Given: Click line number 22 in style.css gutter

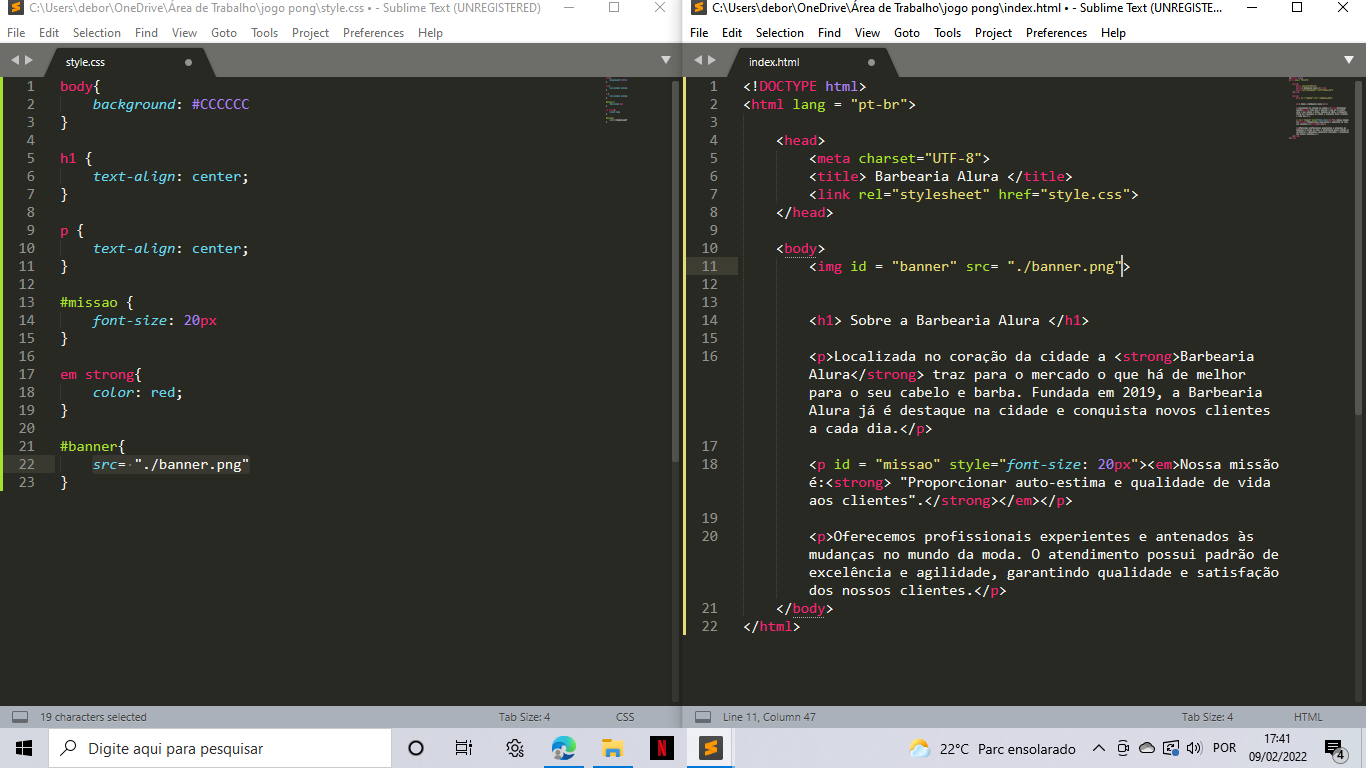Looking at the screenshot, I should tap(27, 464).
